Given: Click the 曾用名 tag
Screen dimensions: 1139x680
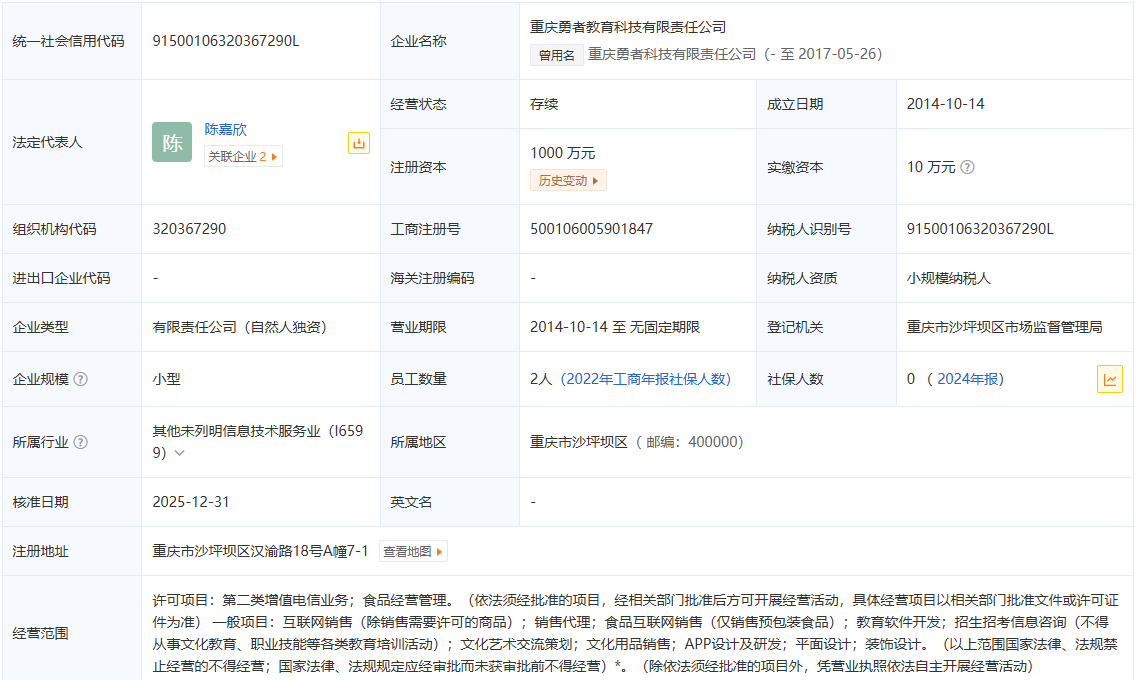Looking at the screenshot, I should click(x=557, y=55).
